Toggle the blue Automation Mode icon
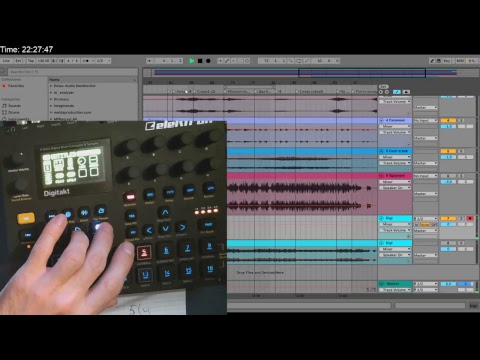This screenshot has height=360, width=480. (x=397, y=92)
